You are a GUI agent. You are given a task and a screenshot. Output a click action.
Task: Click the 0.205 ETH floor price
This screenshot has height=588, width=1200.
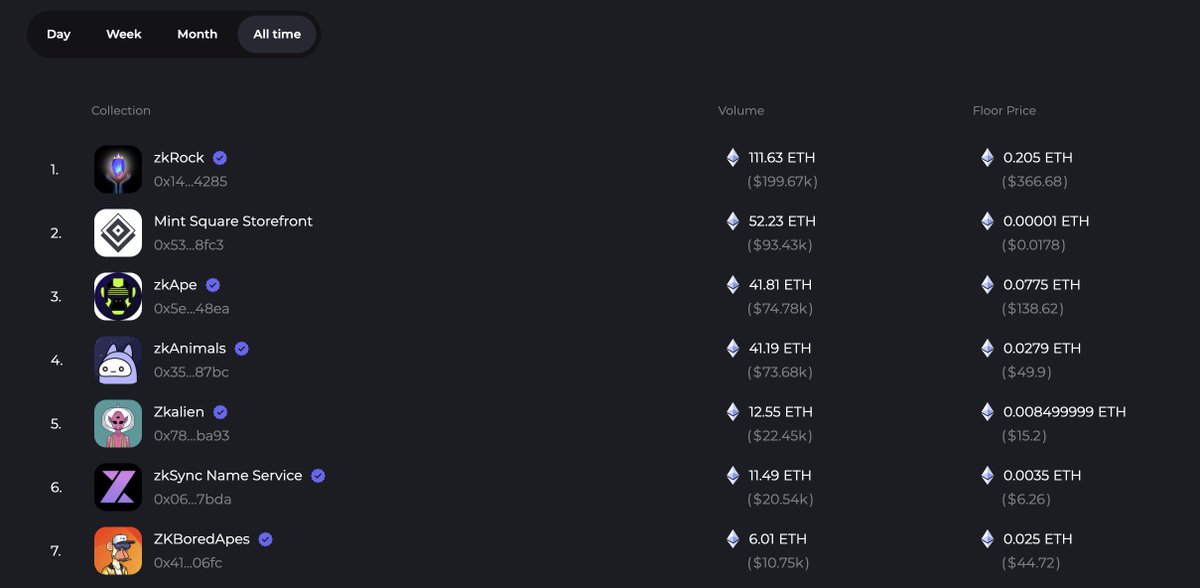(x=1038, y=158)
